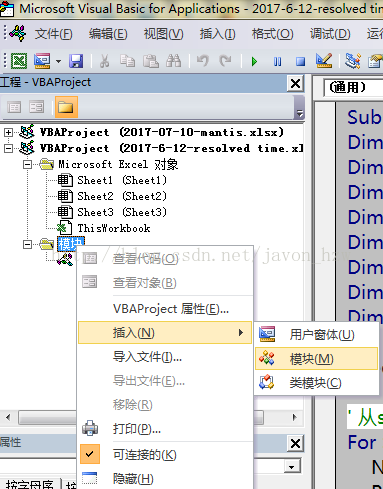The width and height of the screenshot is (383, 489).
Task: Insert 用户窗体(U) from submenu
Action: point(317,335)
